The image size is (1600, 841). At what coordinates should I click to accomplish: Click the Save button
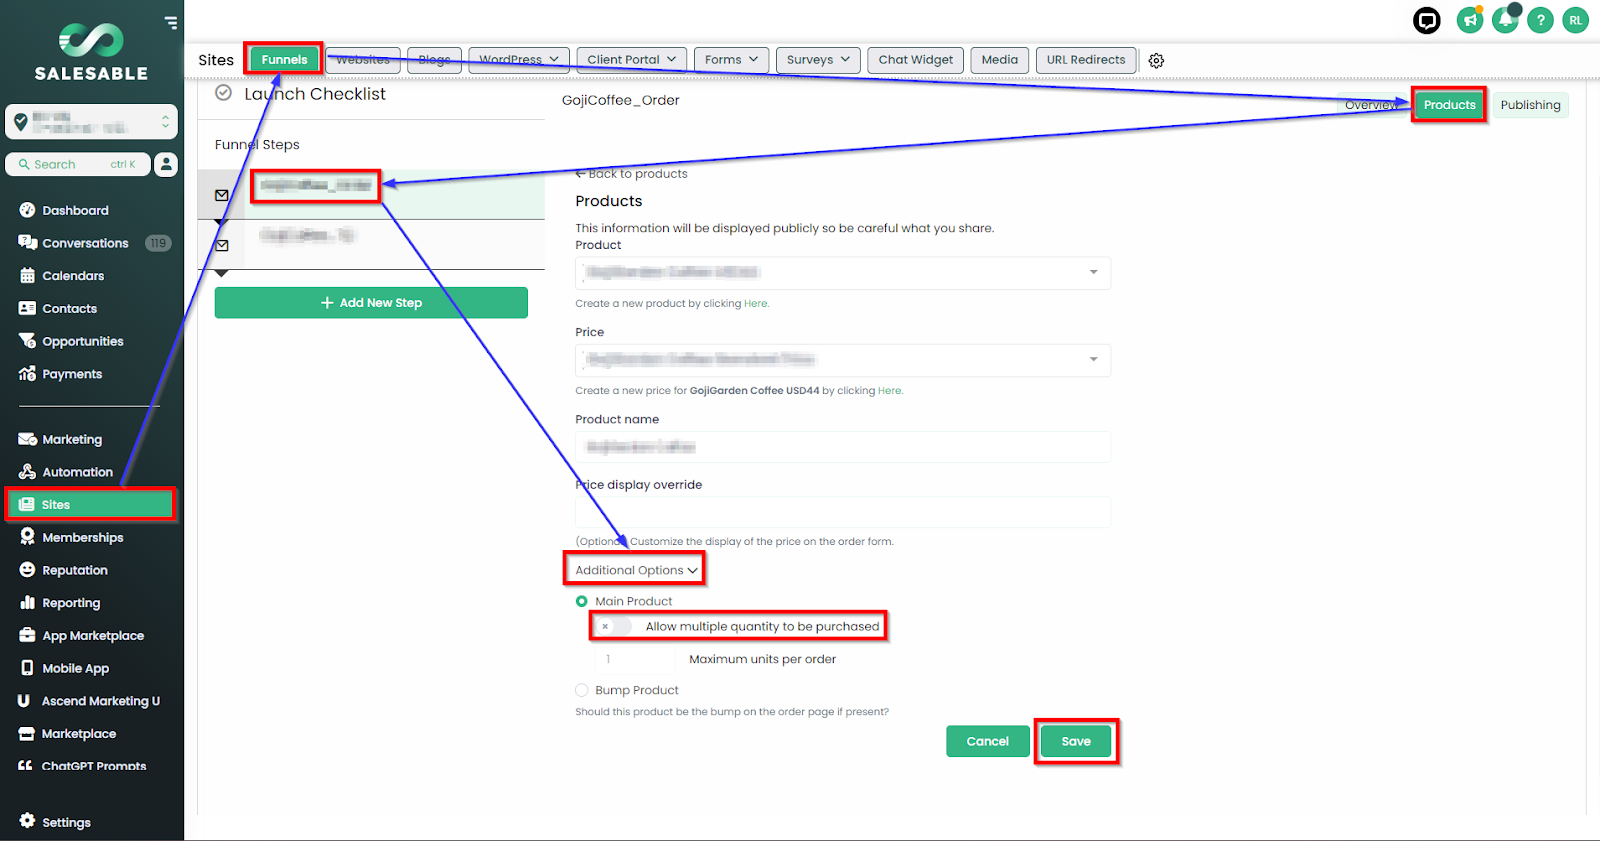[1076, 741]
